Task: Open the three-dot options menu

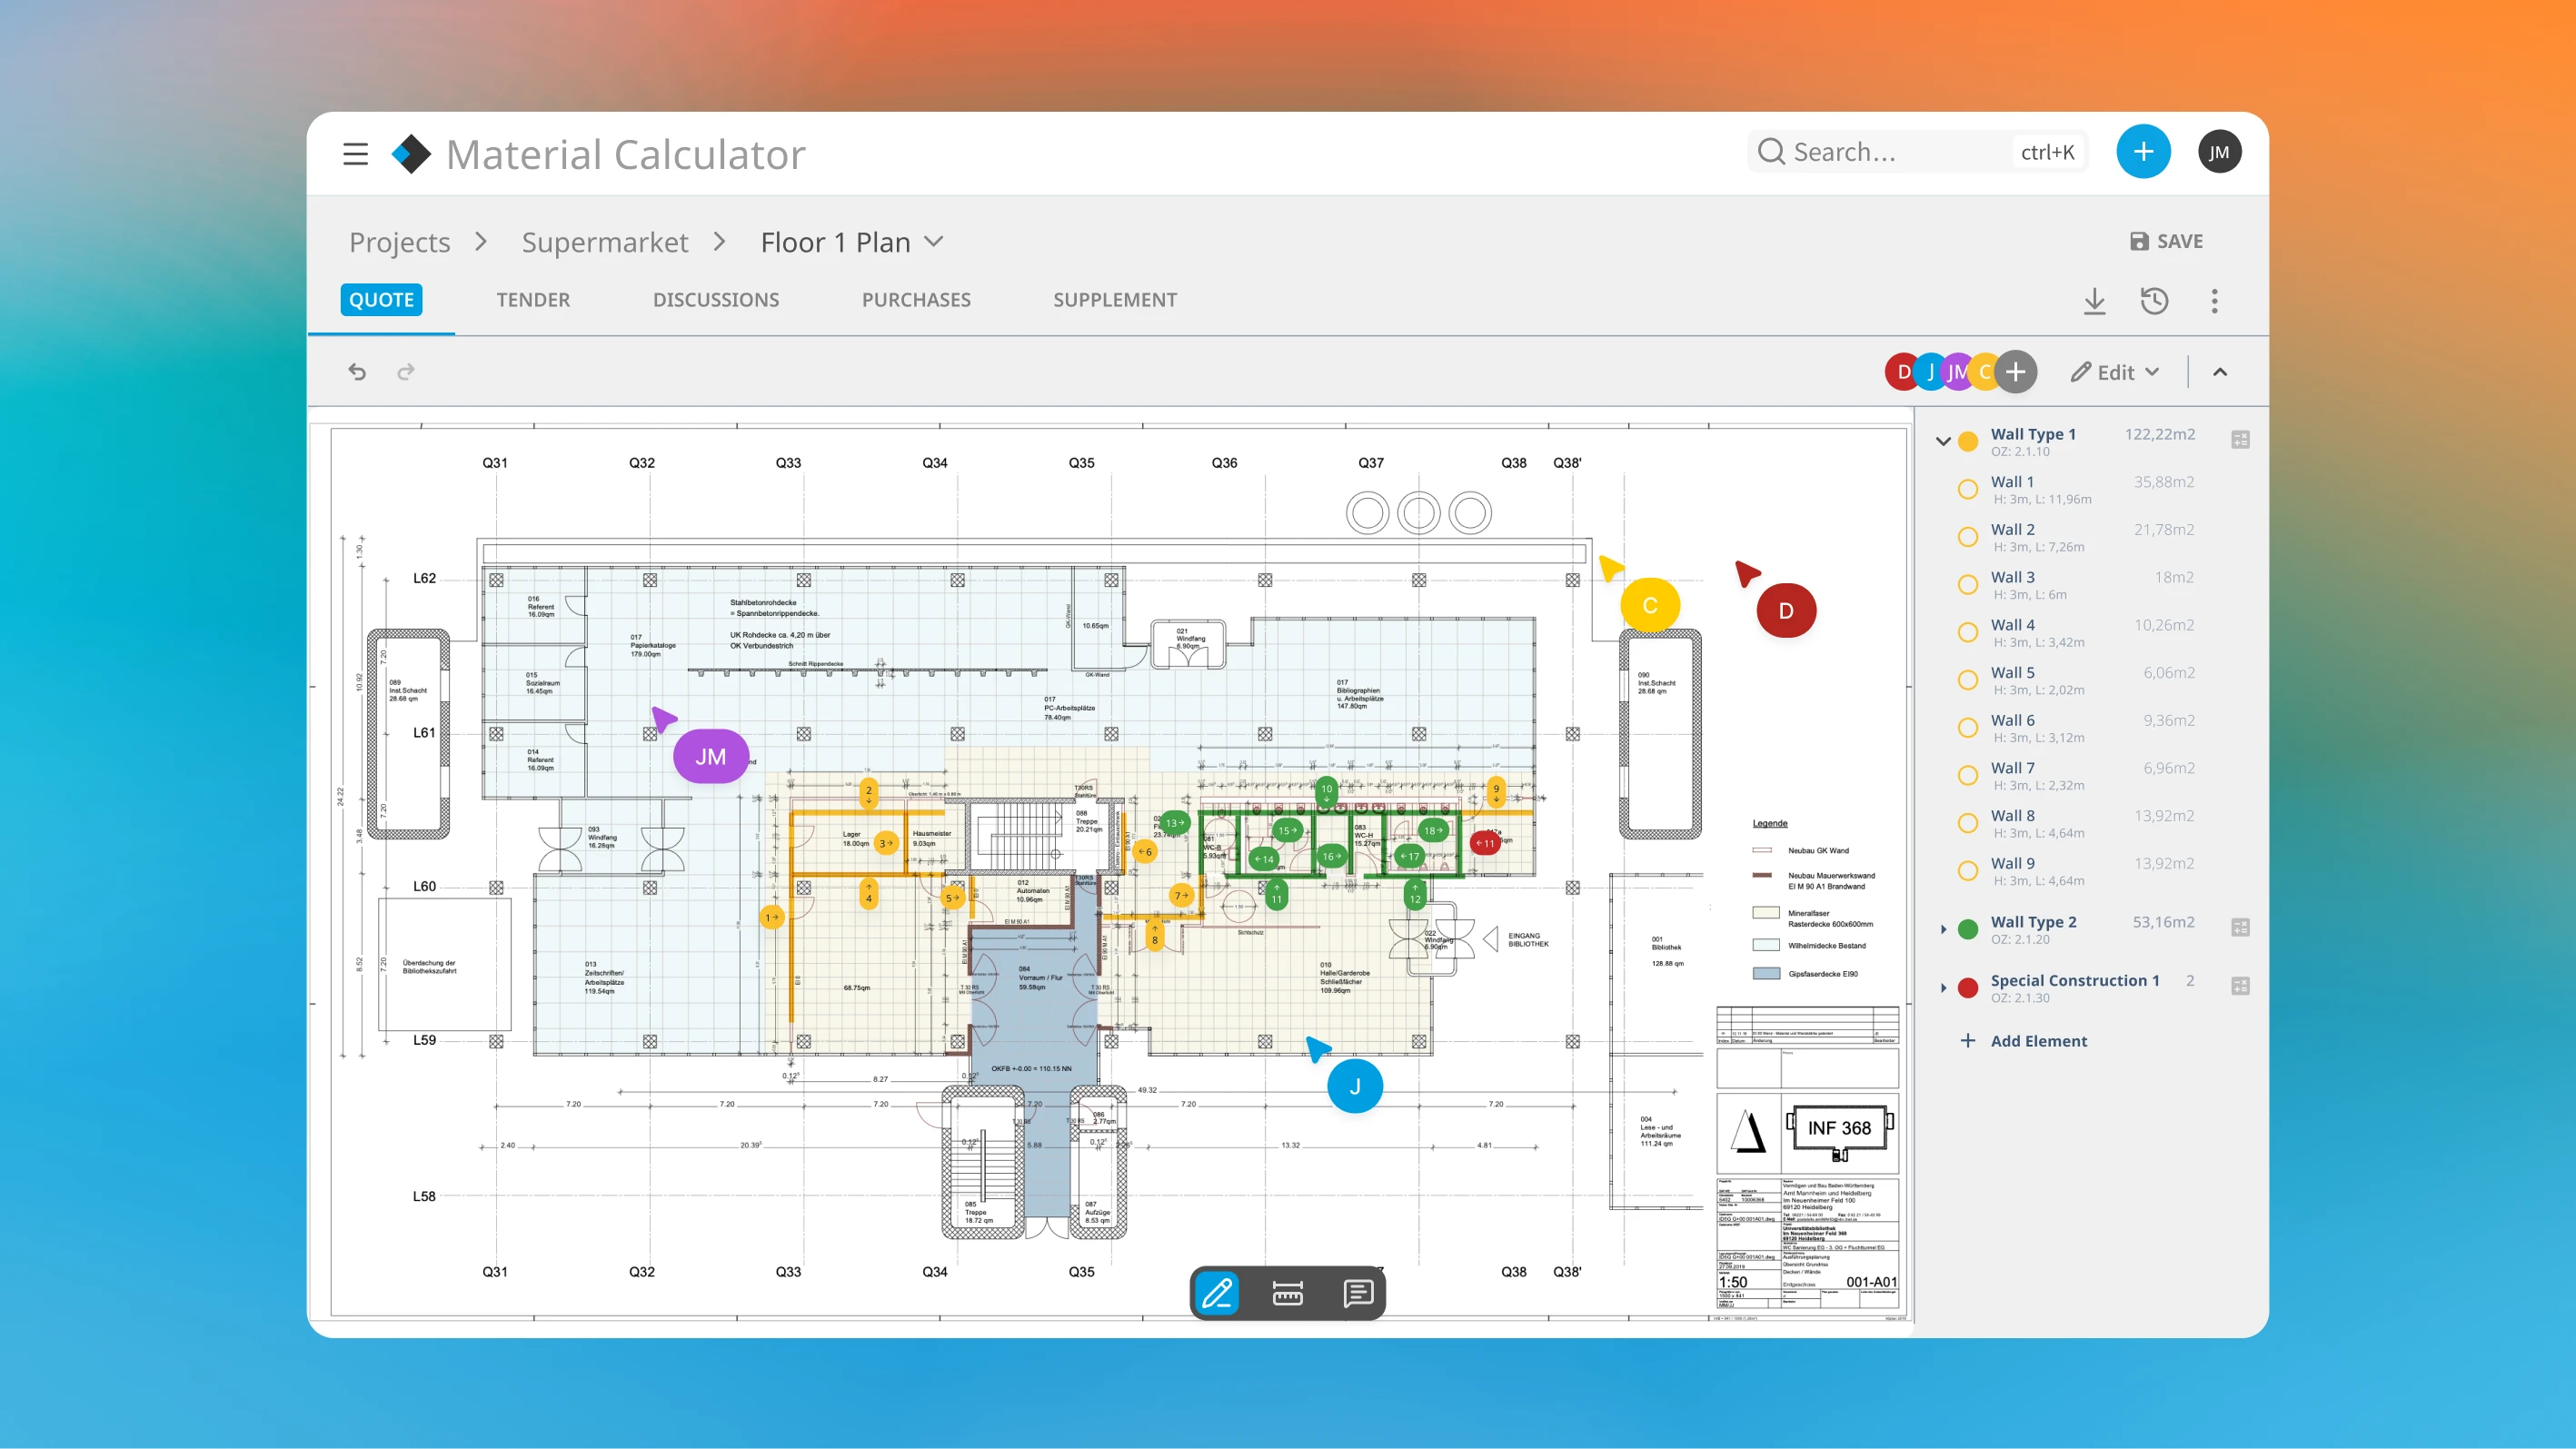Action: click(x=2215, y=300)
